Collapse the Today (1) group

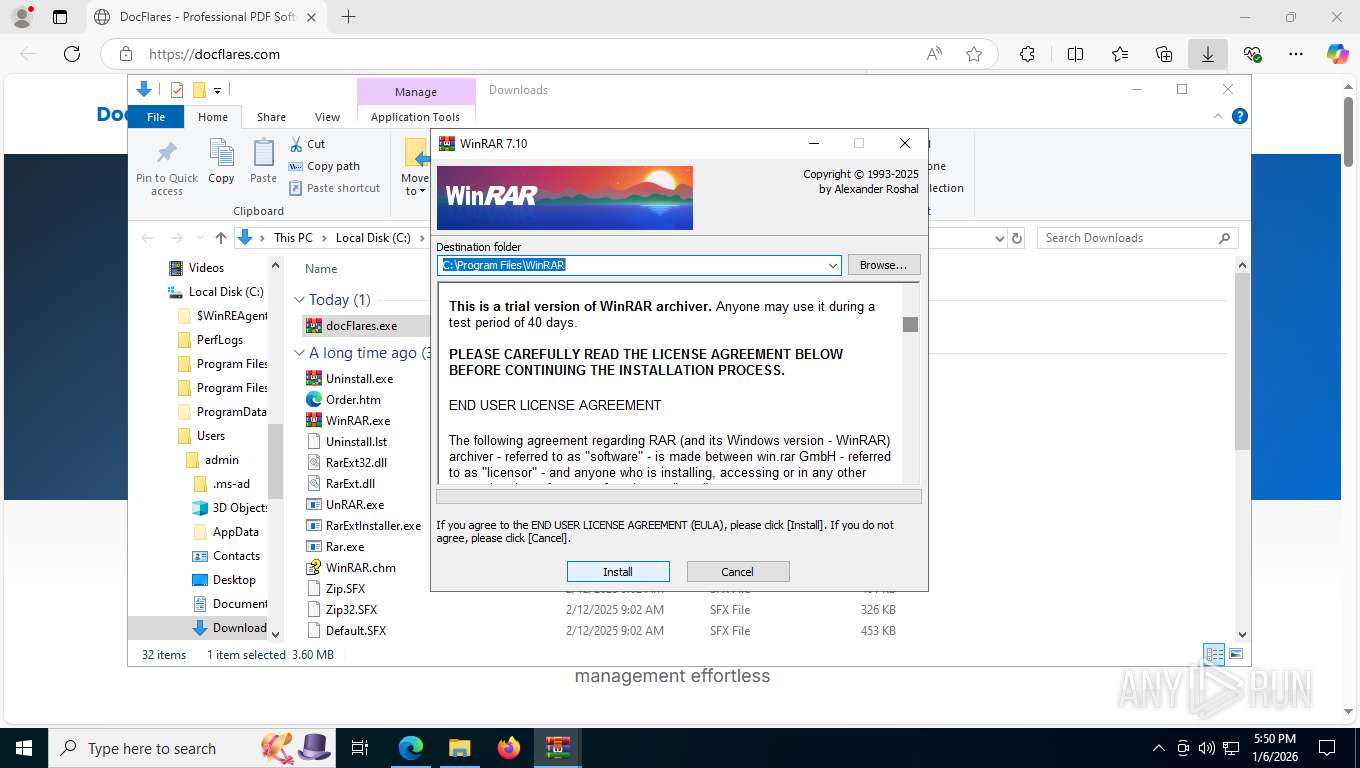pos(299,300)
